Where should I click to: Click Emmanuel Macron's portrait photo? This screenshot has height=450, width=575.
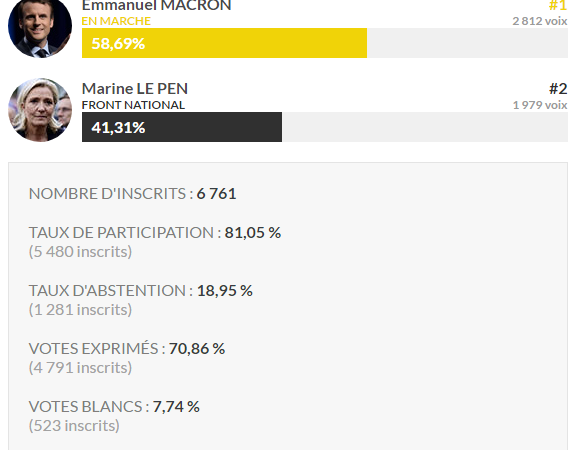40,27
